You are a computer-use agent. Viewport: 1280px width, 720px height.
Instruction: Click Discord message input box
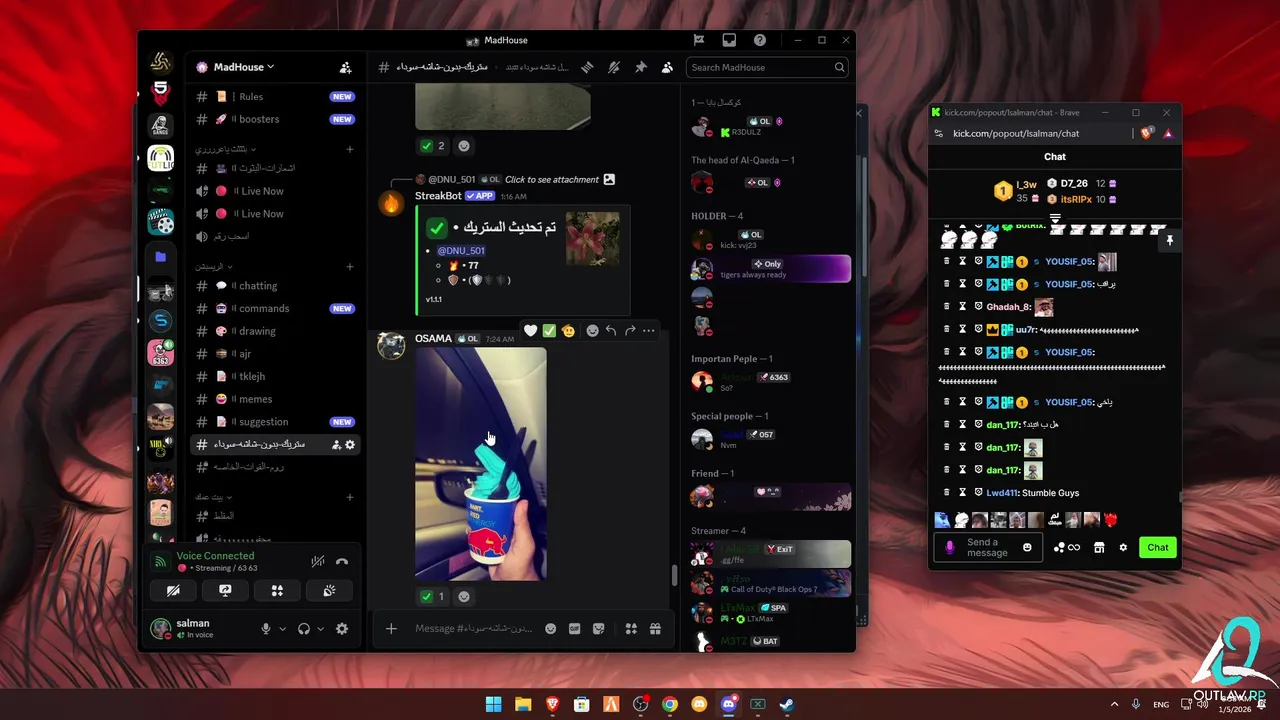pyautogui.click(x=474, y=629)
